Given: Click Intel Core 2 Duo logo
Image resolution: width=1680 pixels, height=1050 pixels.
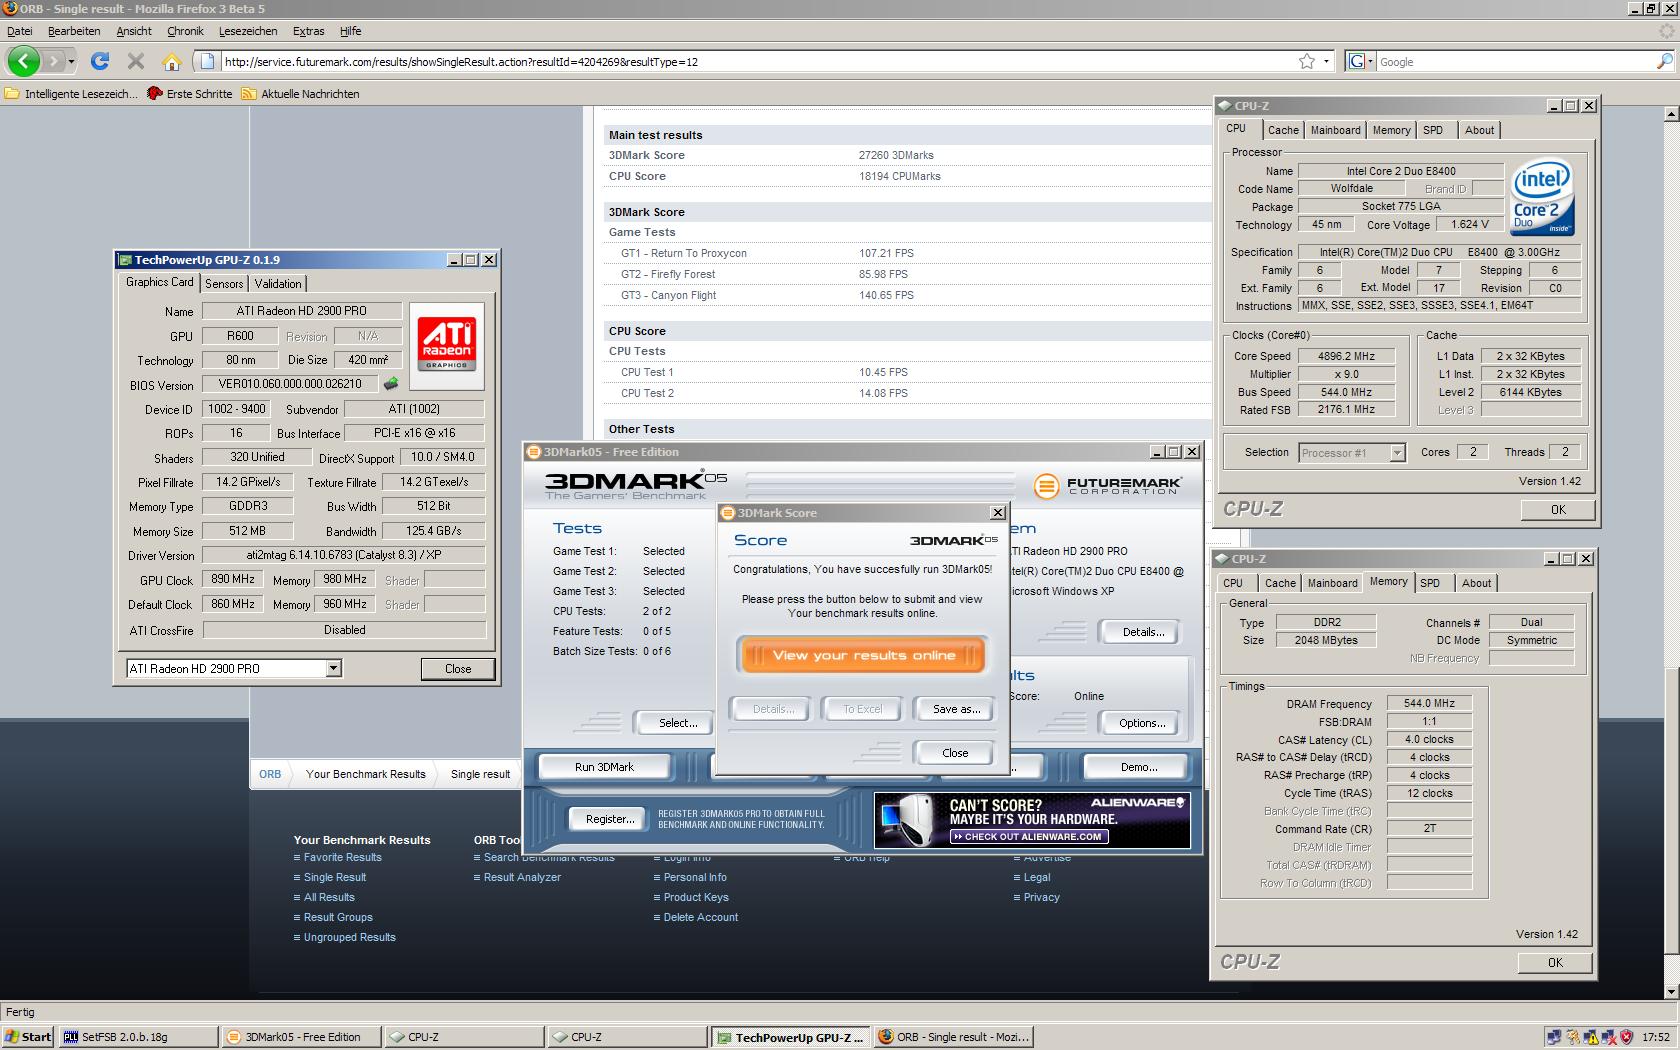Looking at the screenshot, I should pyautogui.click(x=1540, y=196).
